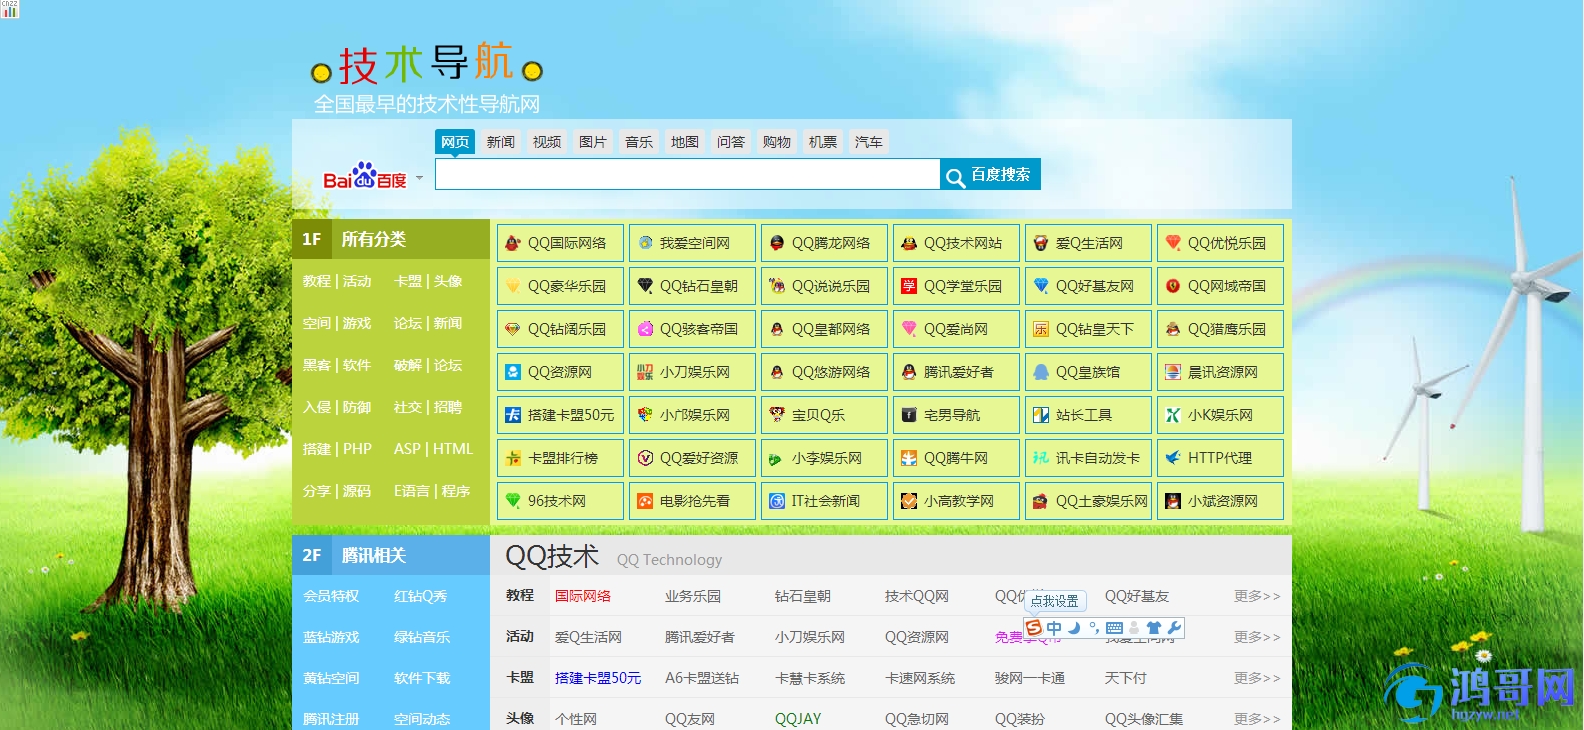Click the IME user account silhouette icon
This screenshot has width=1584, height=730.
pos(1134,628)
